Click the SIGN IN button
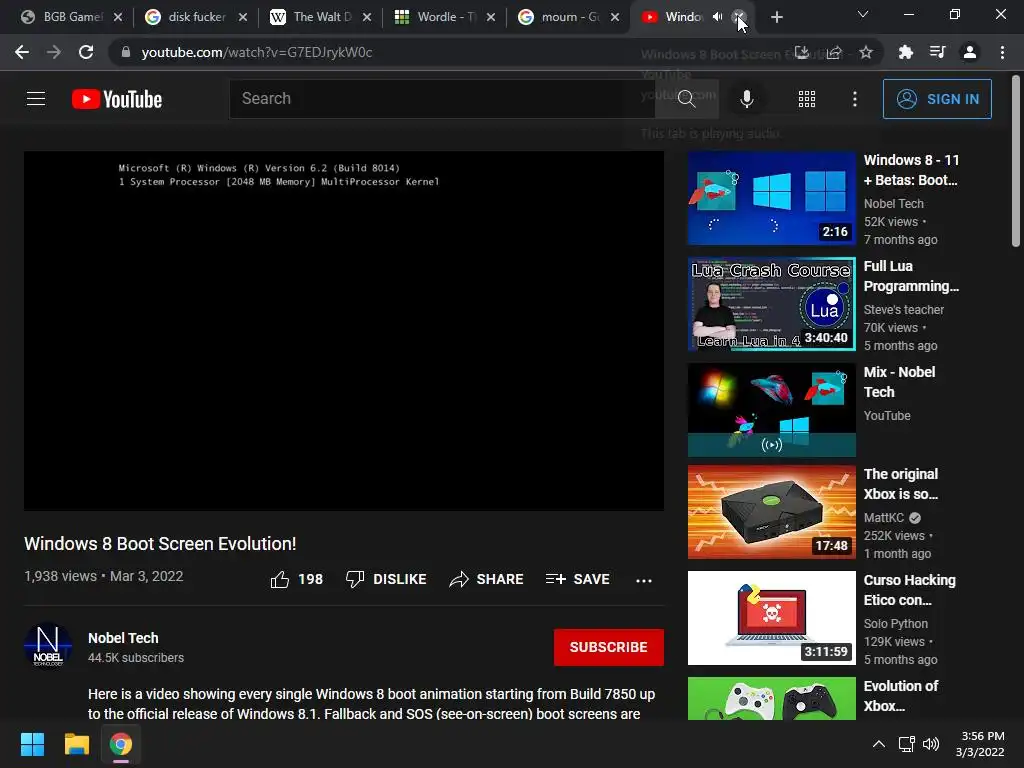 click(x=937, y=99)
